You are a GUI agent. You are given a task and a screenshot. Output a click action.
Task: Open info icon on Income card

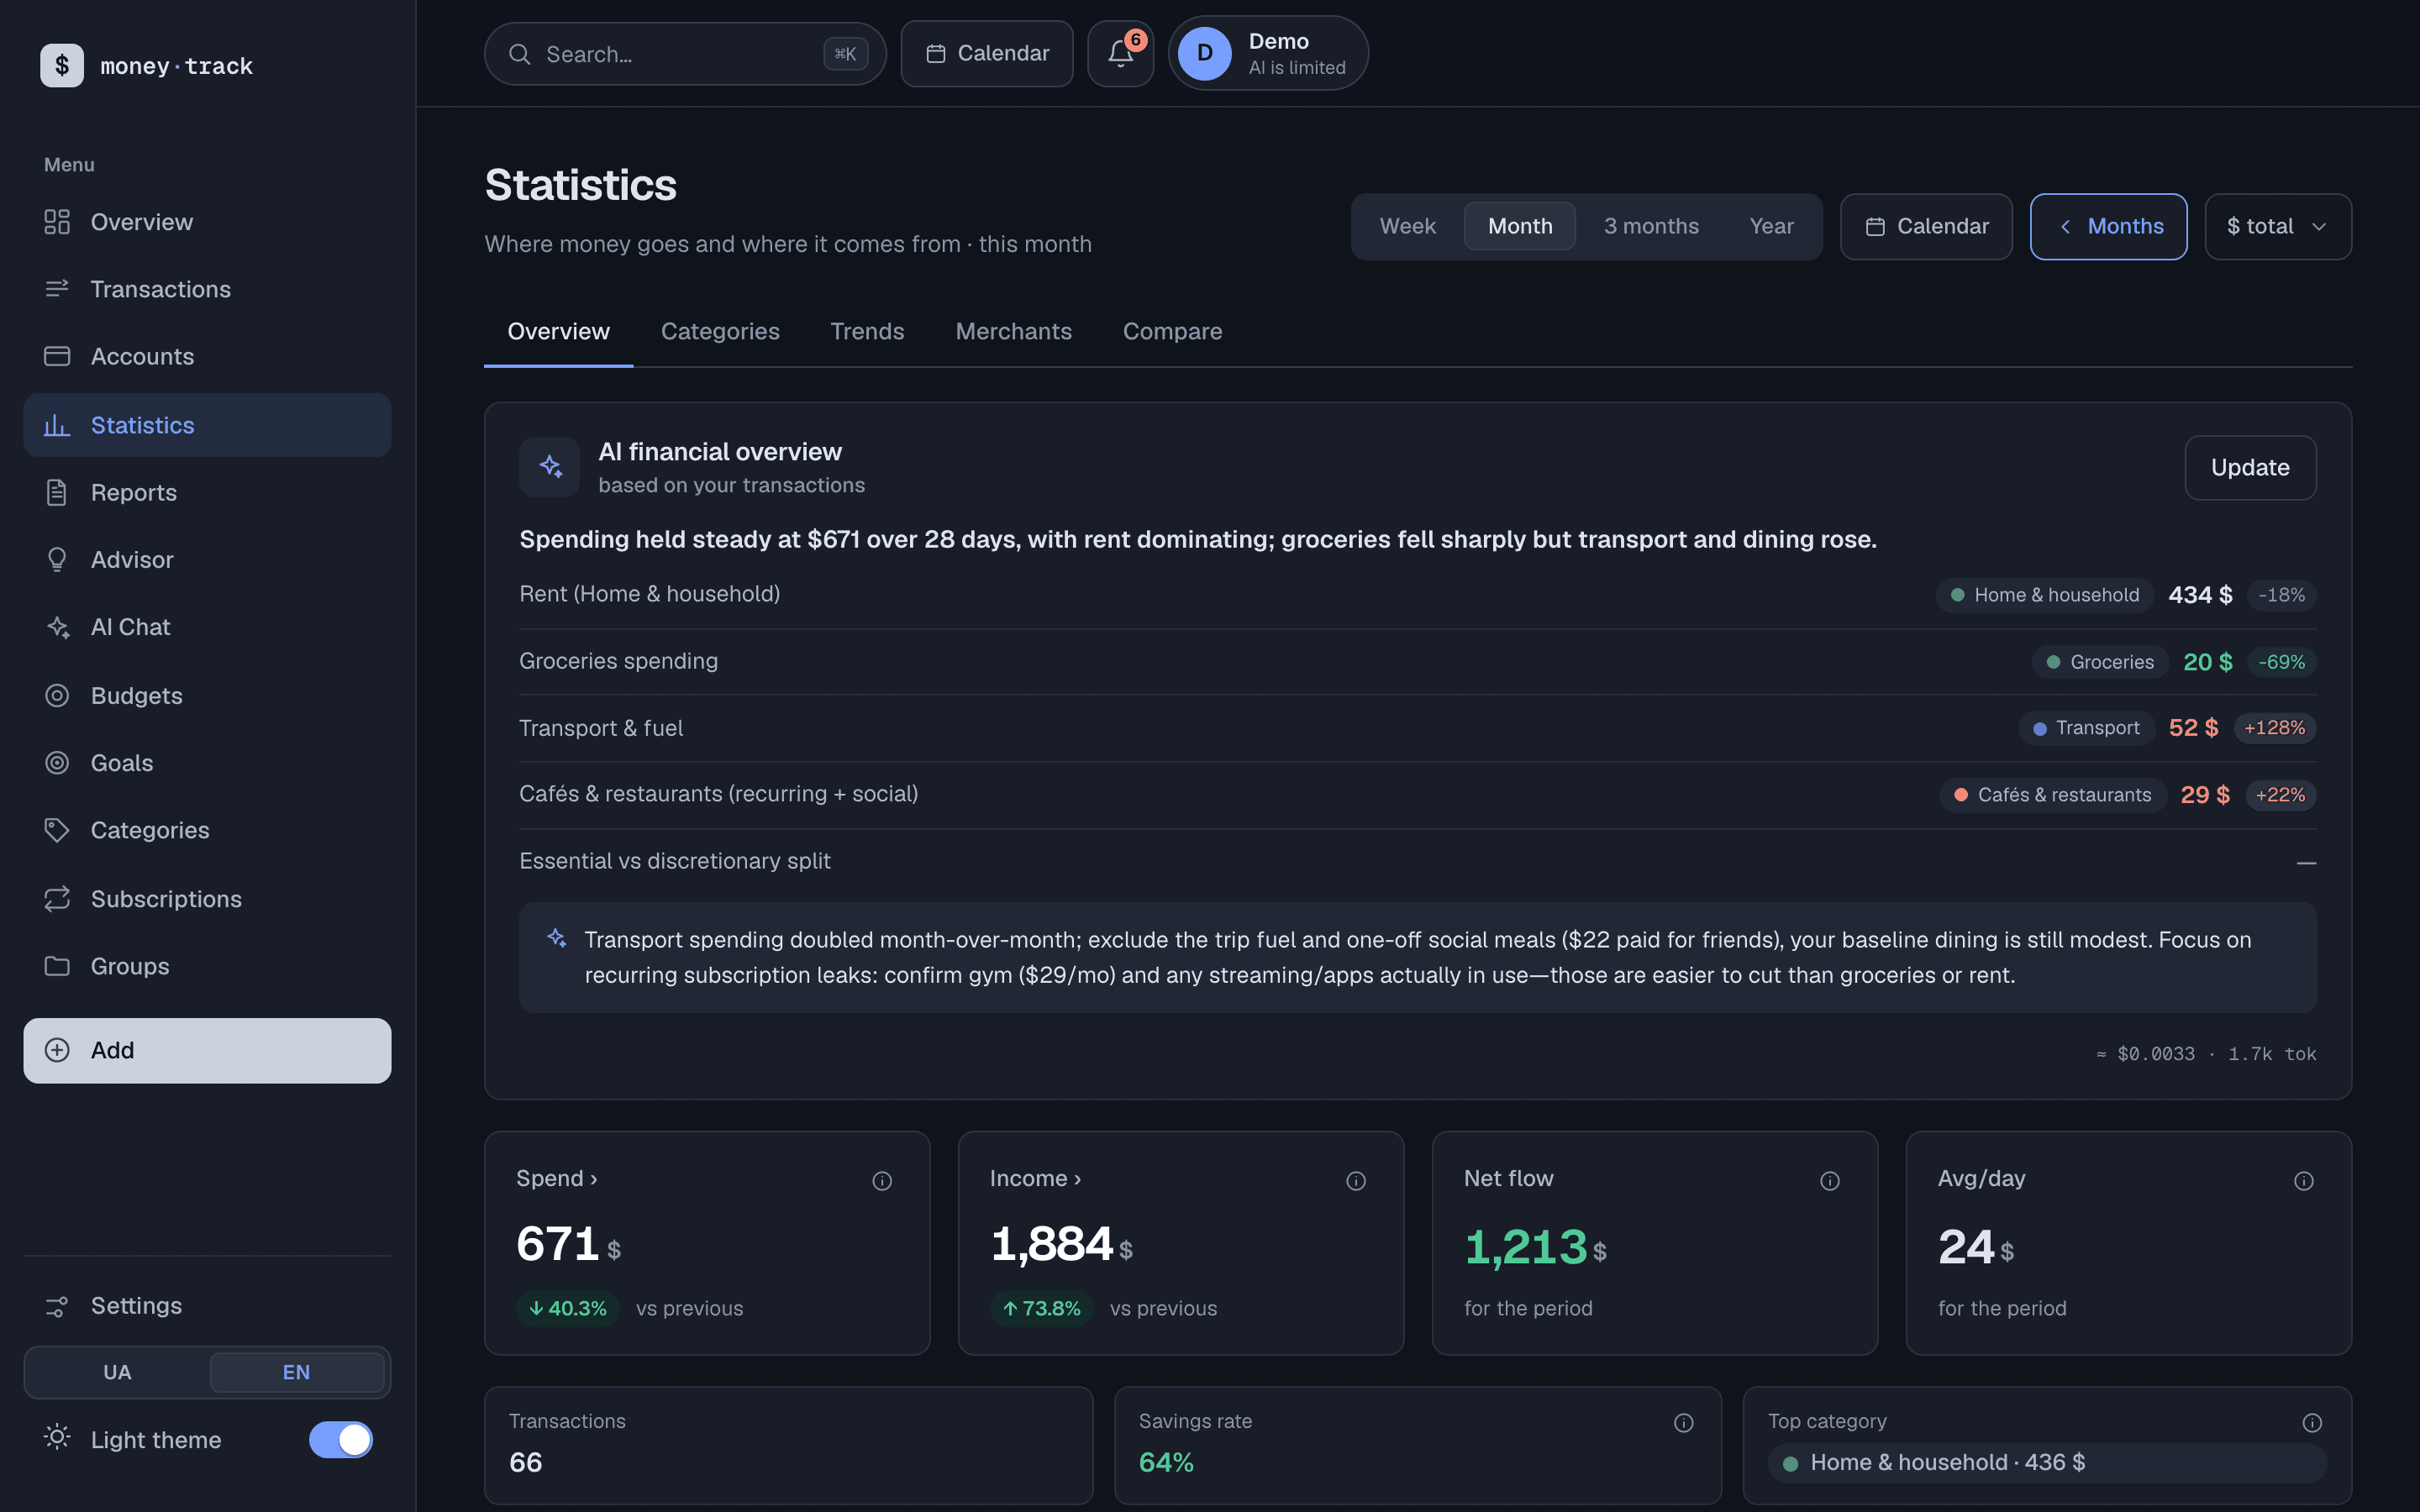(x=1356, y=1181)
